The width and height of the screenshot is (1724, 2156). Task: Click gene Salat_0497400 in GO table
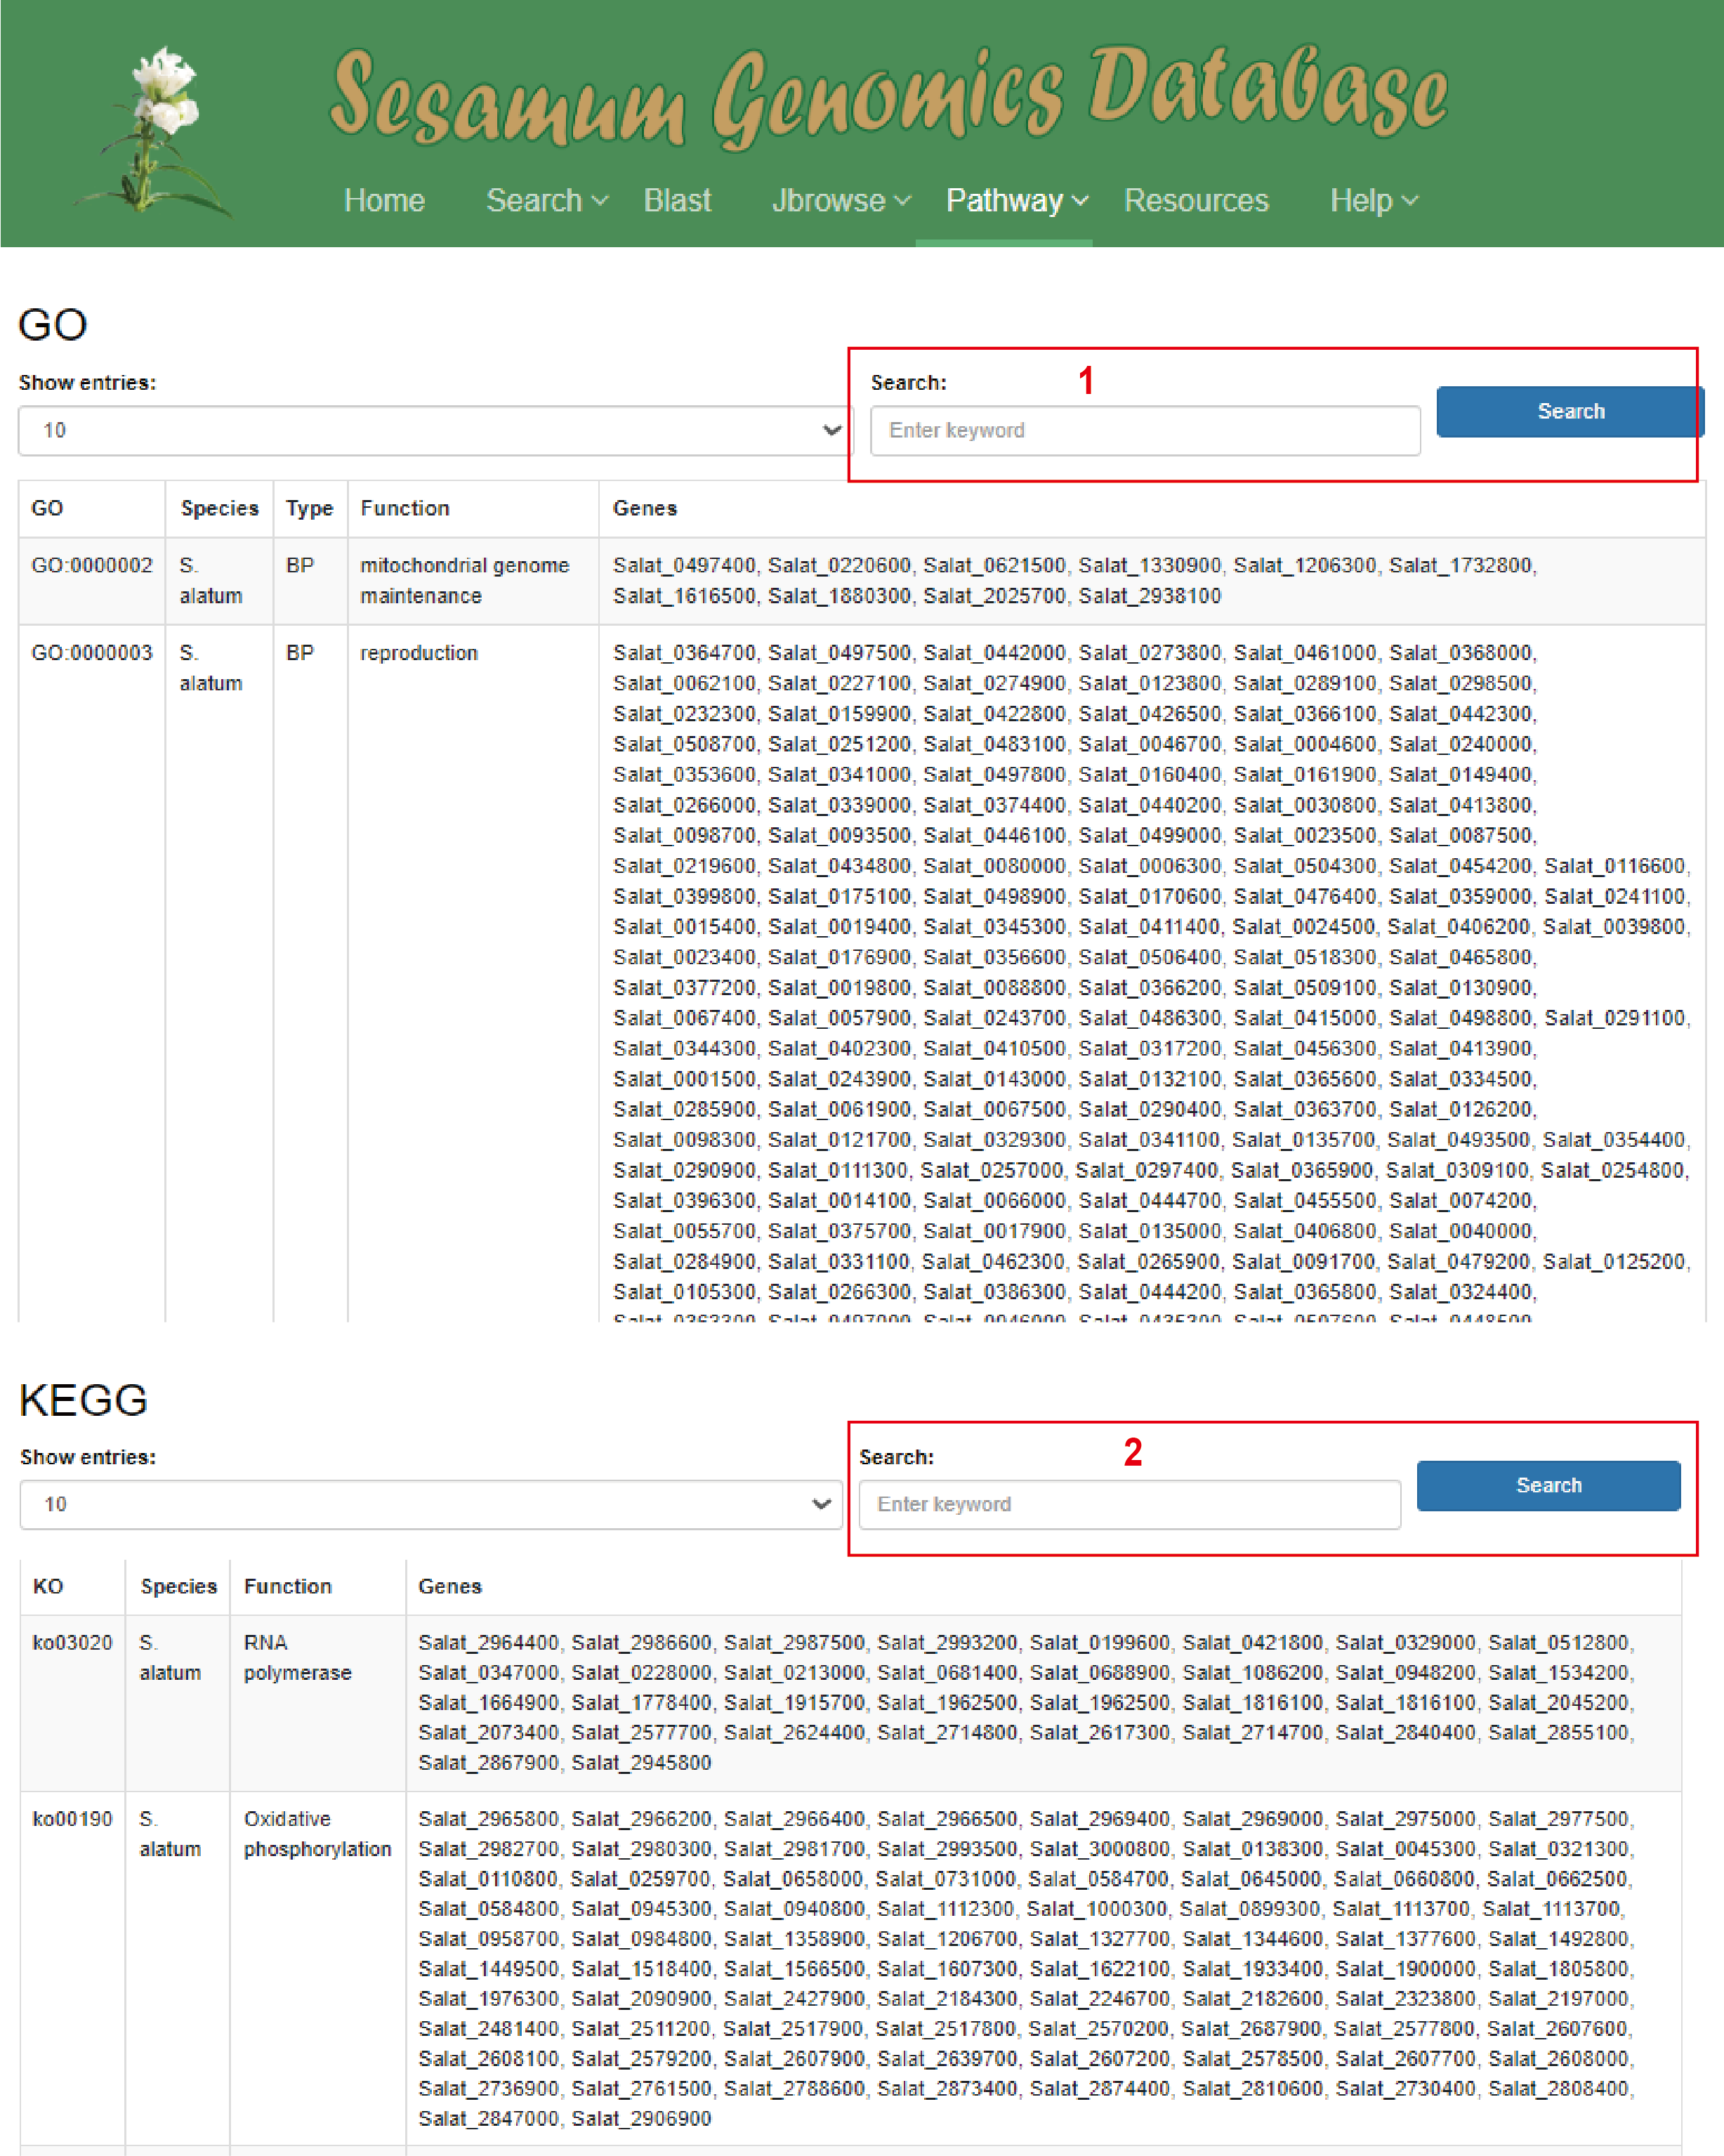[684, 566]
